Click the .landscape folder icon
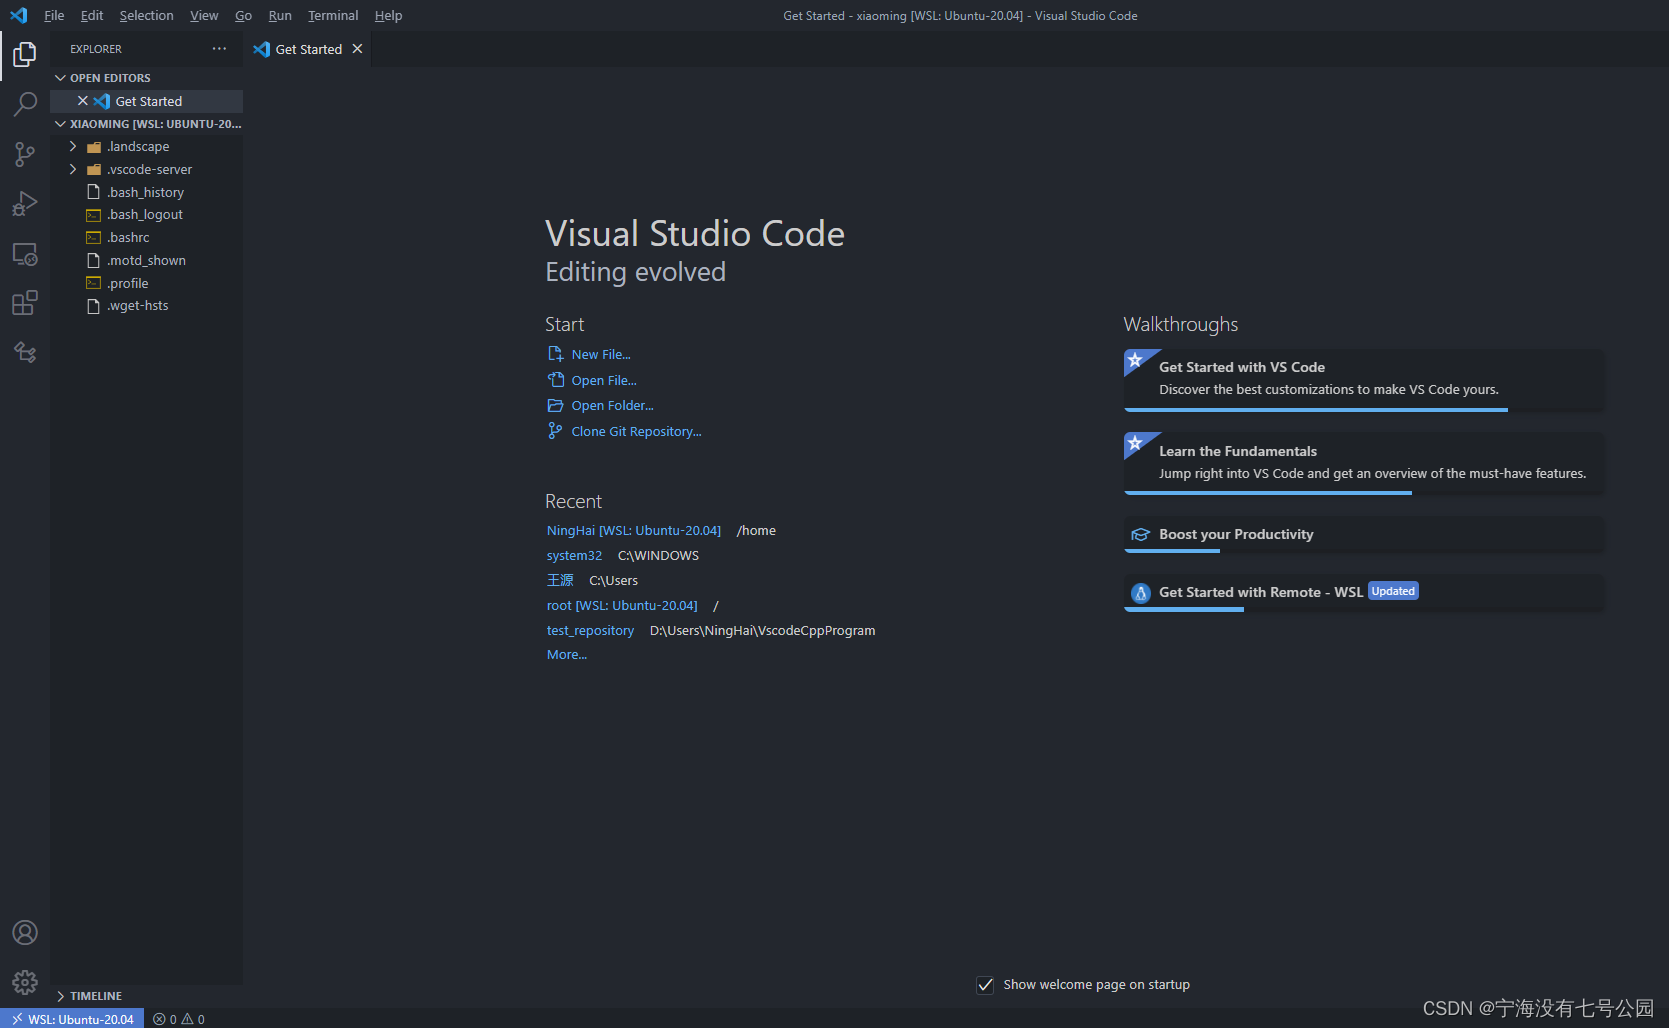 click(x=94, y=147)
